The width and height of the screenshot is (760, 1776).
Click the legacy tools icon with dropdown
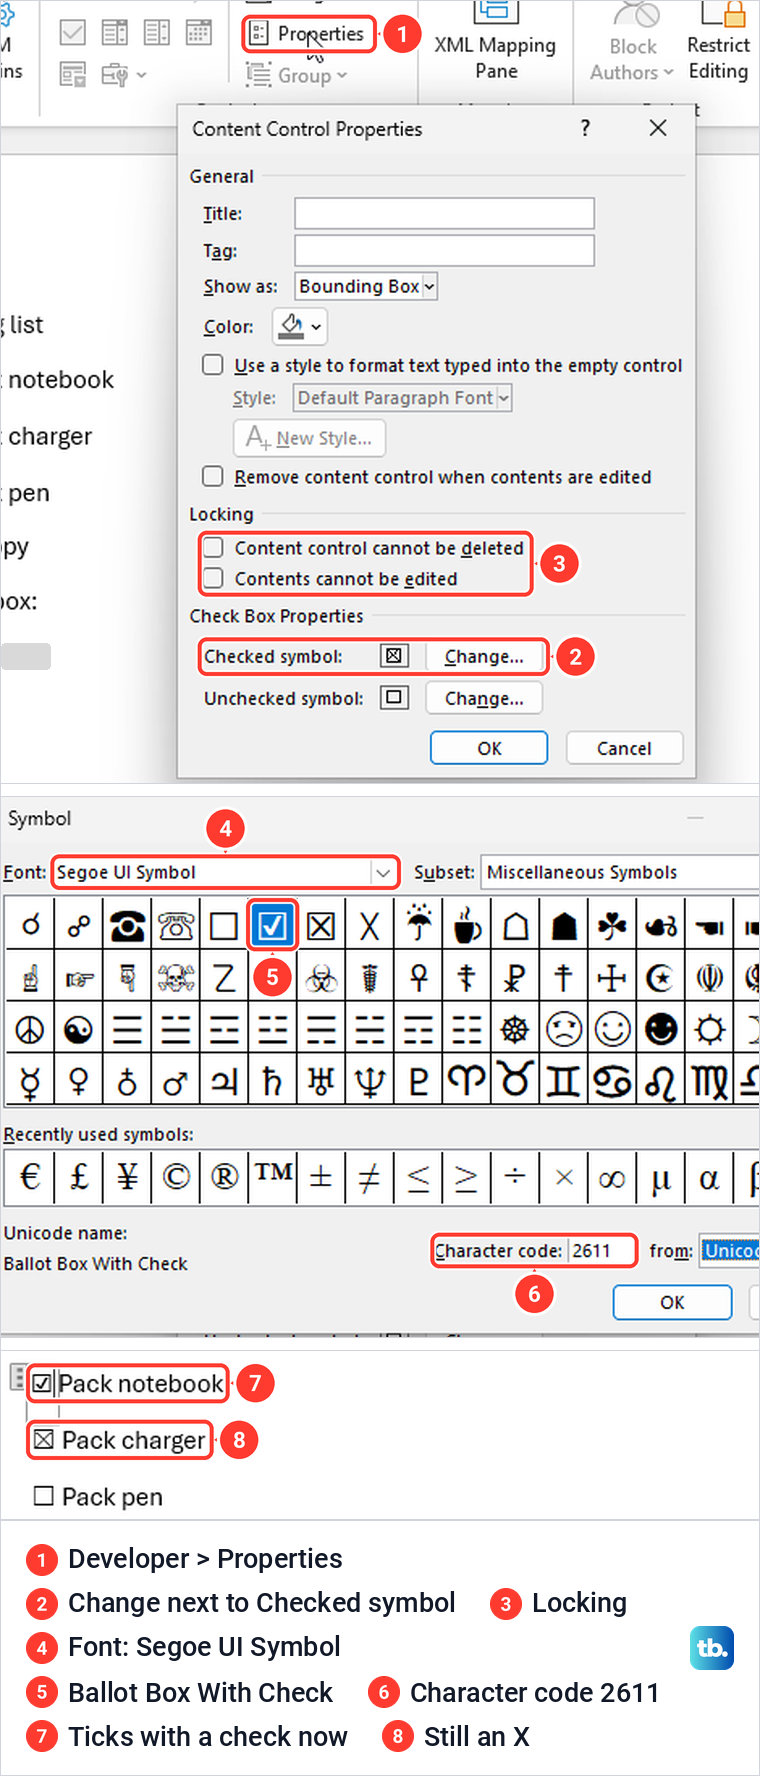tap(123, 74)
